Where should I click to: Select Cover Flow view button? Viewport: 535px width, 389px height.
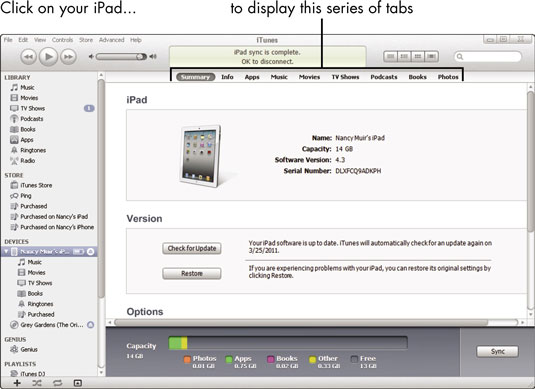click(x=432, y=57)
